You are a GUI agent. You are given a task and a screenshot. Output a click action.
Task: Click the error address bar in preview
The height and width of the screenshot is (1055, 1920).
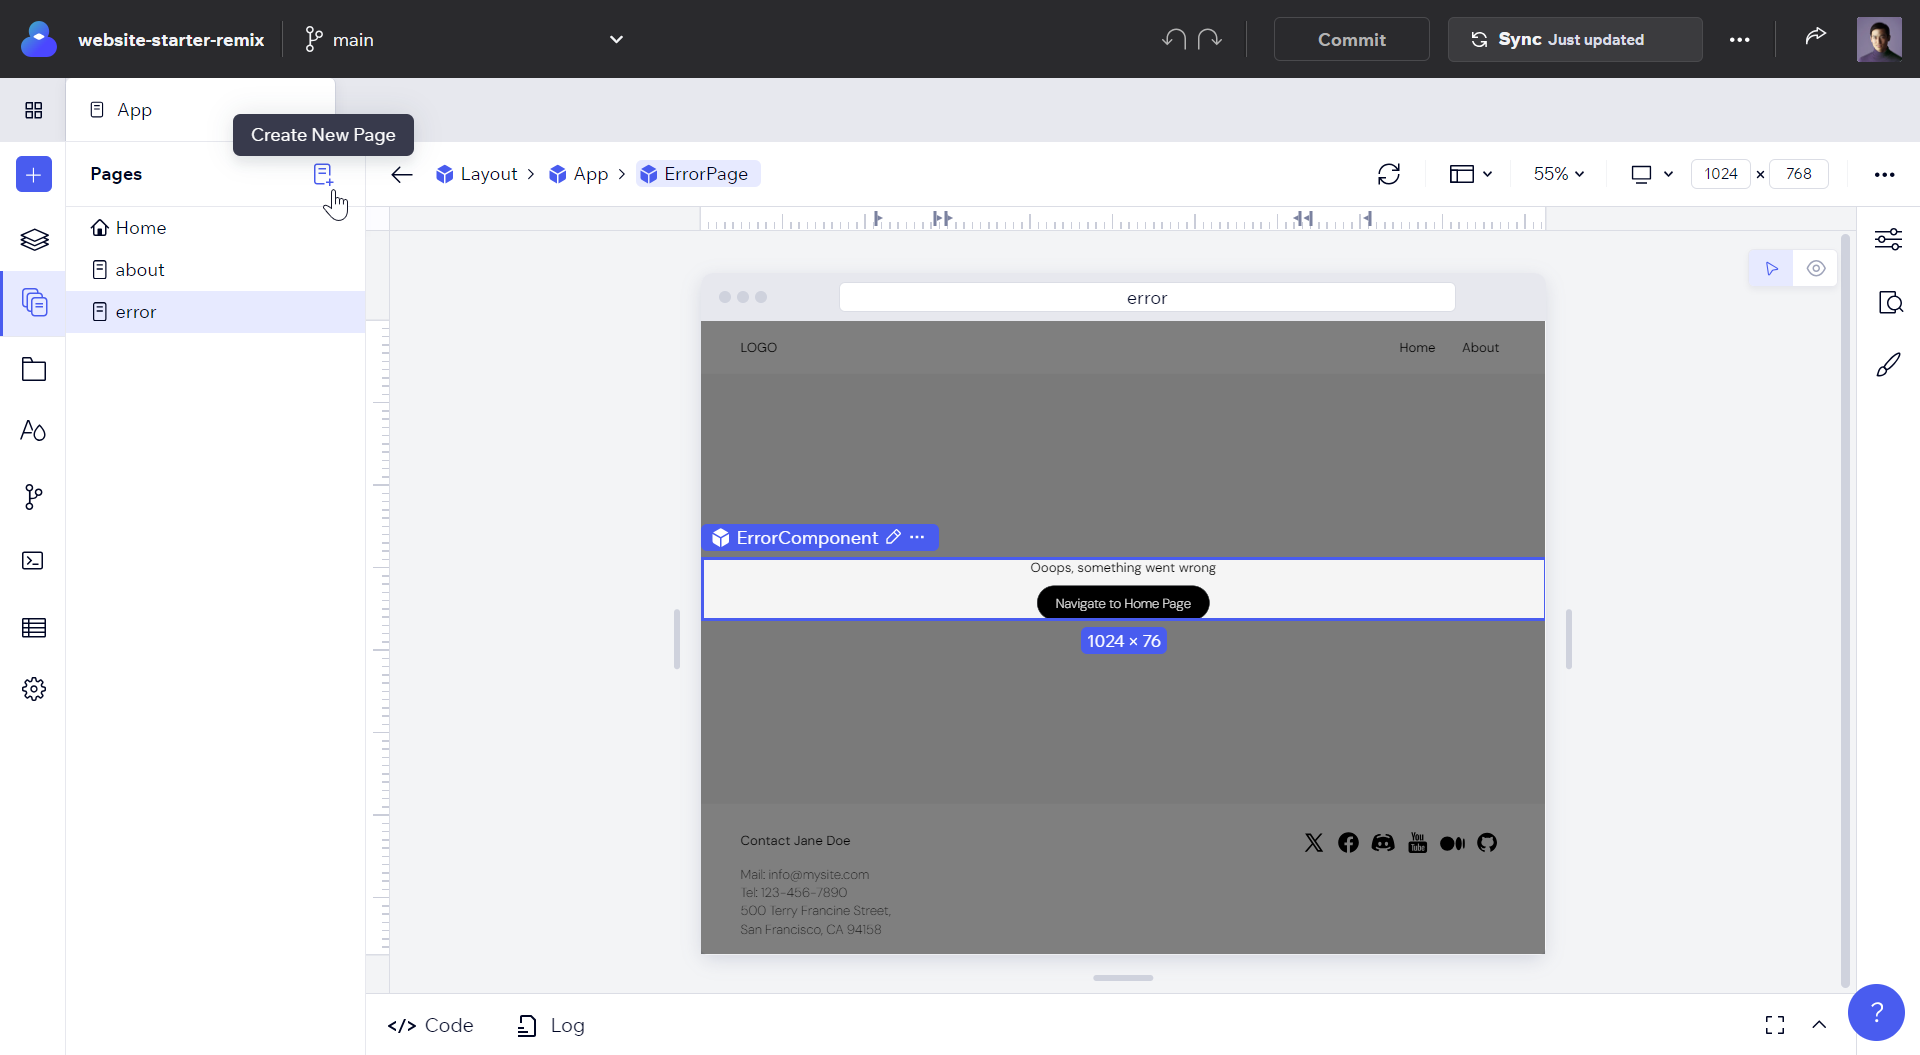1147,298
